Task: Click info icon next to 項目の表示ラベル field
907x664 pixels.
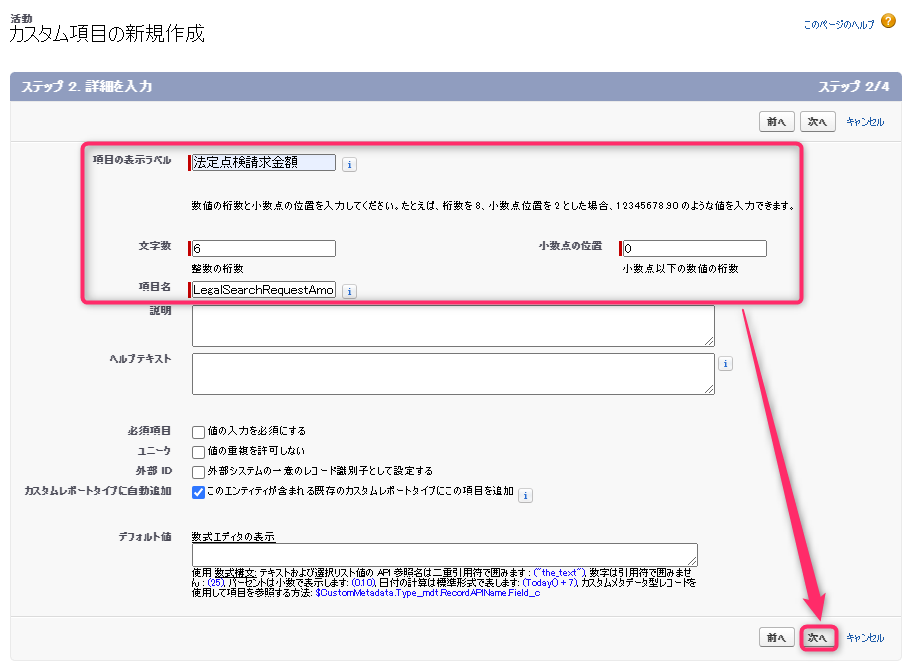Action: pyautogui.click(x=349, y=164)
